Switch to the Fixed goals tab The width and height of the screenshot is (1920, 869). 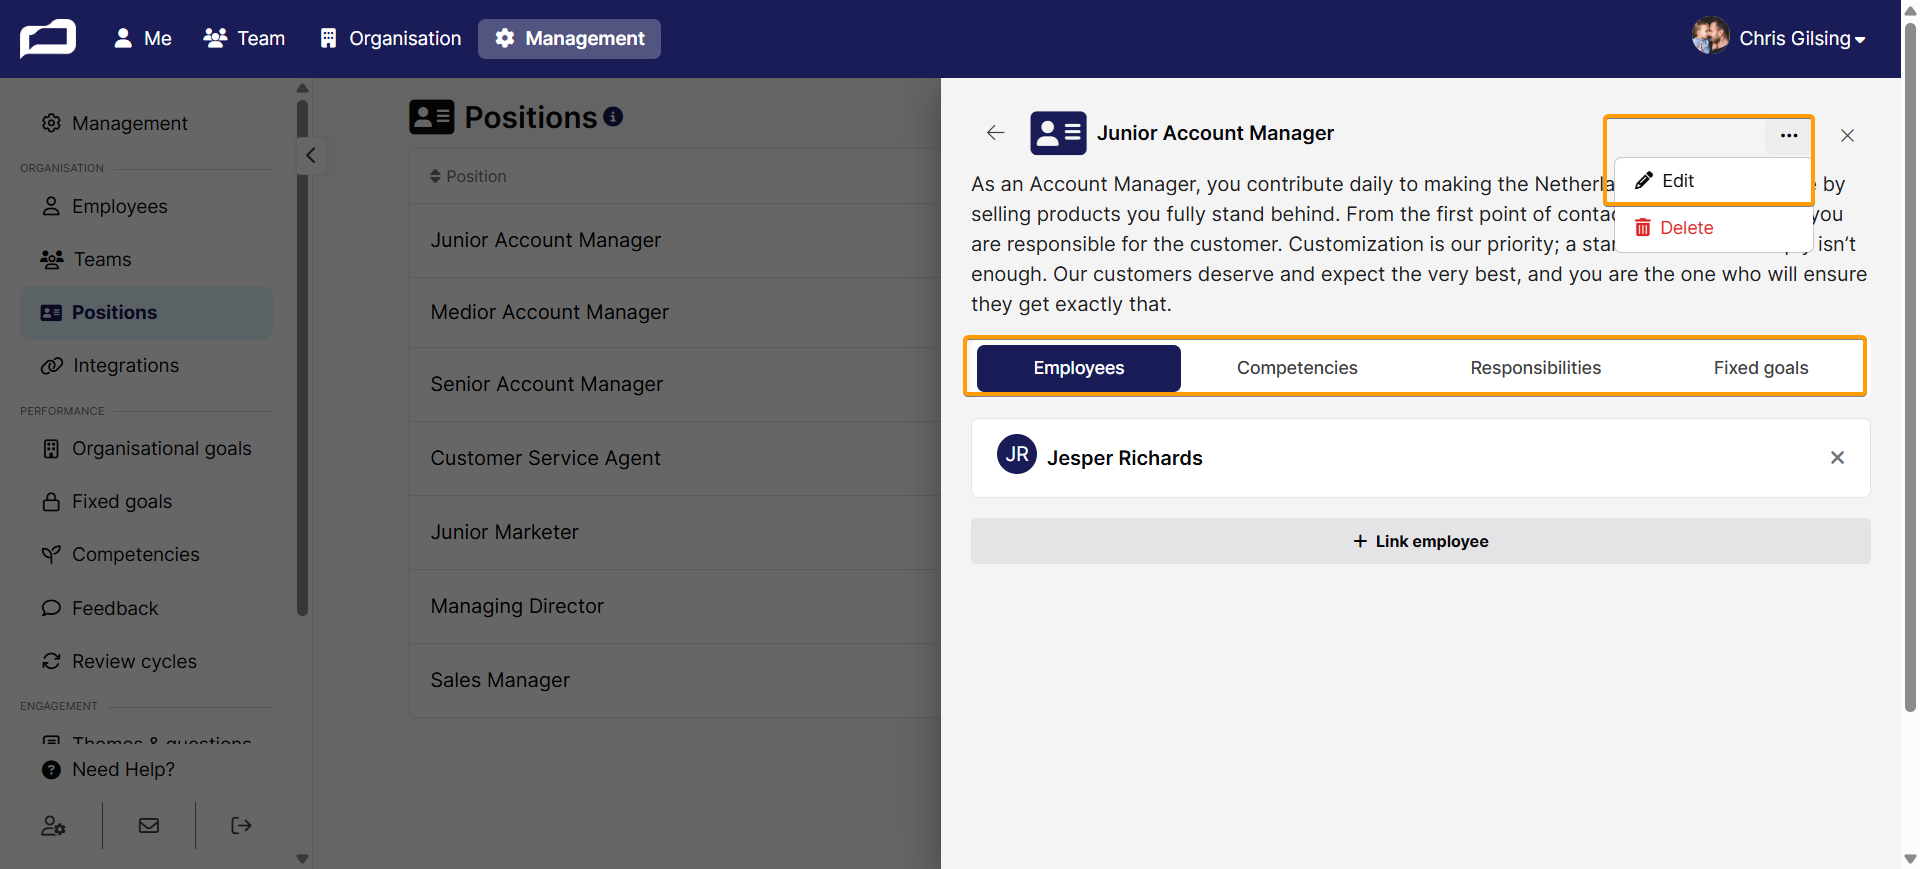click(1761, 368)
